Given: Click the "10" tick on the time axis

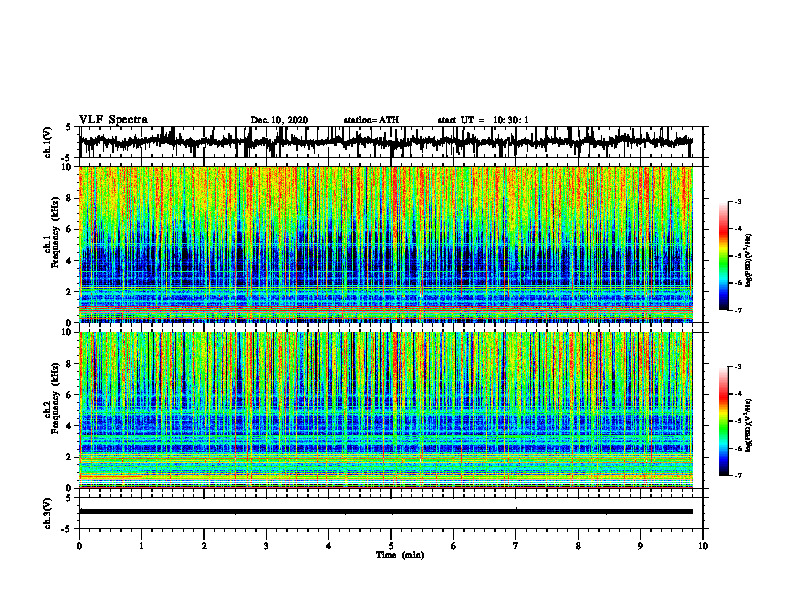Looking at the screenshot, I should tap(703, 546).
